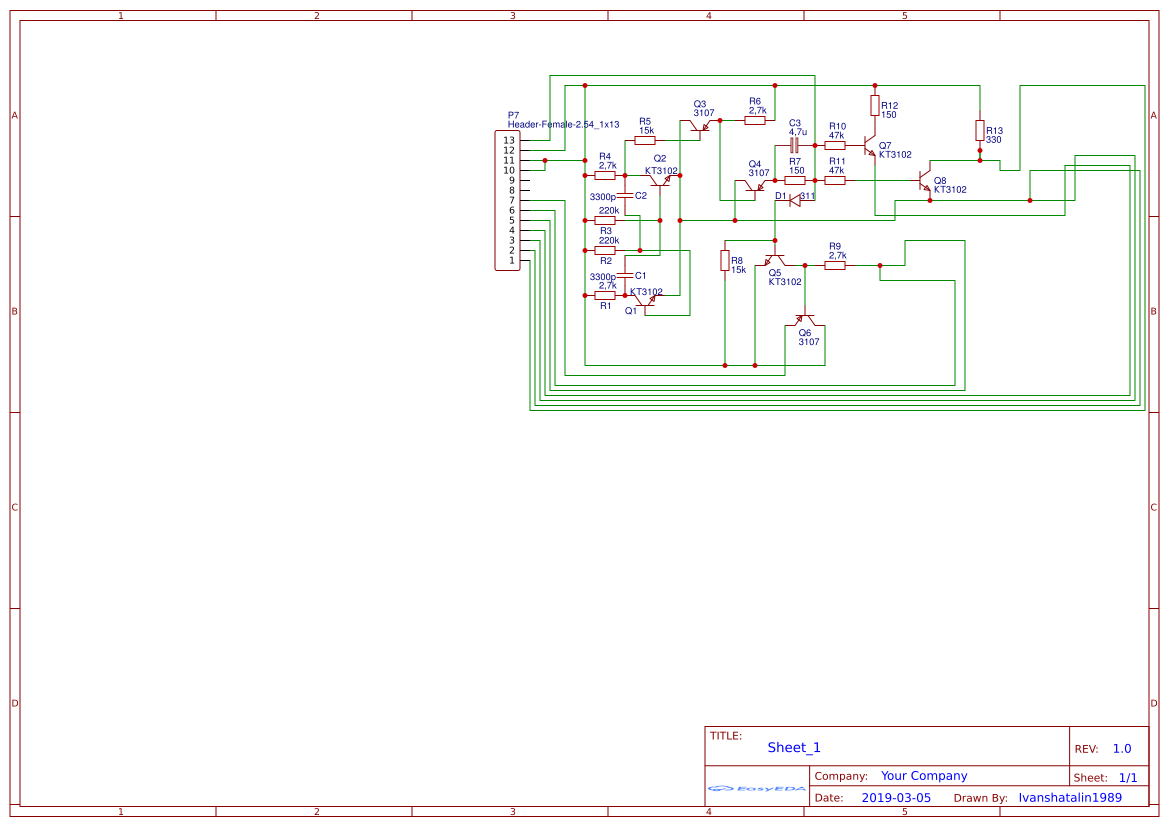Pick resistor R6 symbol
The image size is (1169, 827).
coord(754,120)
